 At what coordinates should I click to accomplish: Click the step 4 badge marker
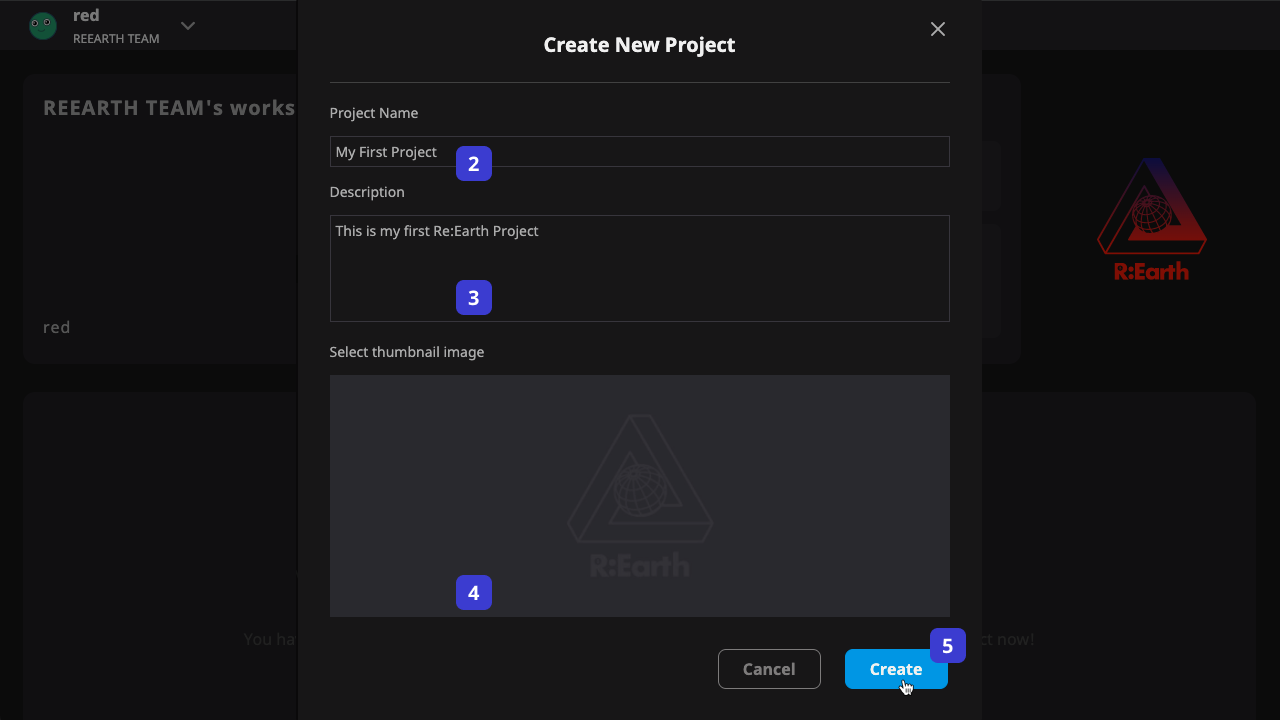pos(474,593)
